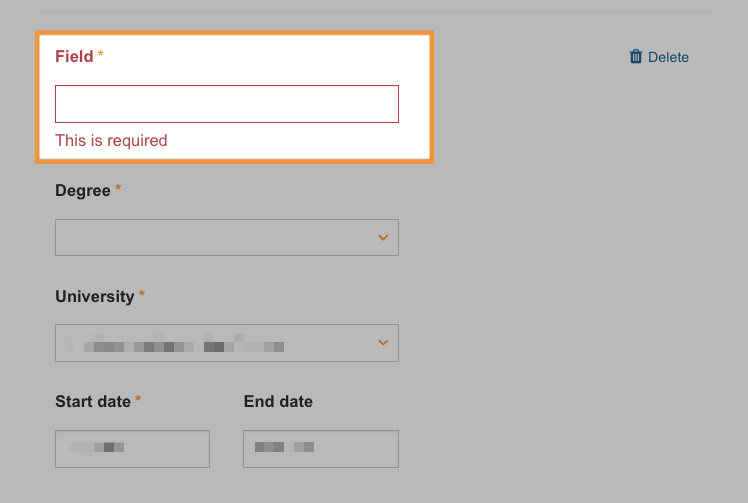
Task: Click the asterisk beside University label
Action: point(142,294)
